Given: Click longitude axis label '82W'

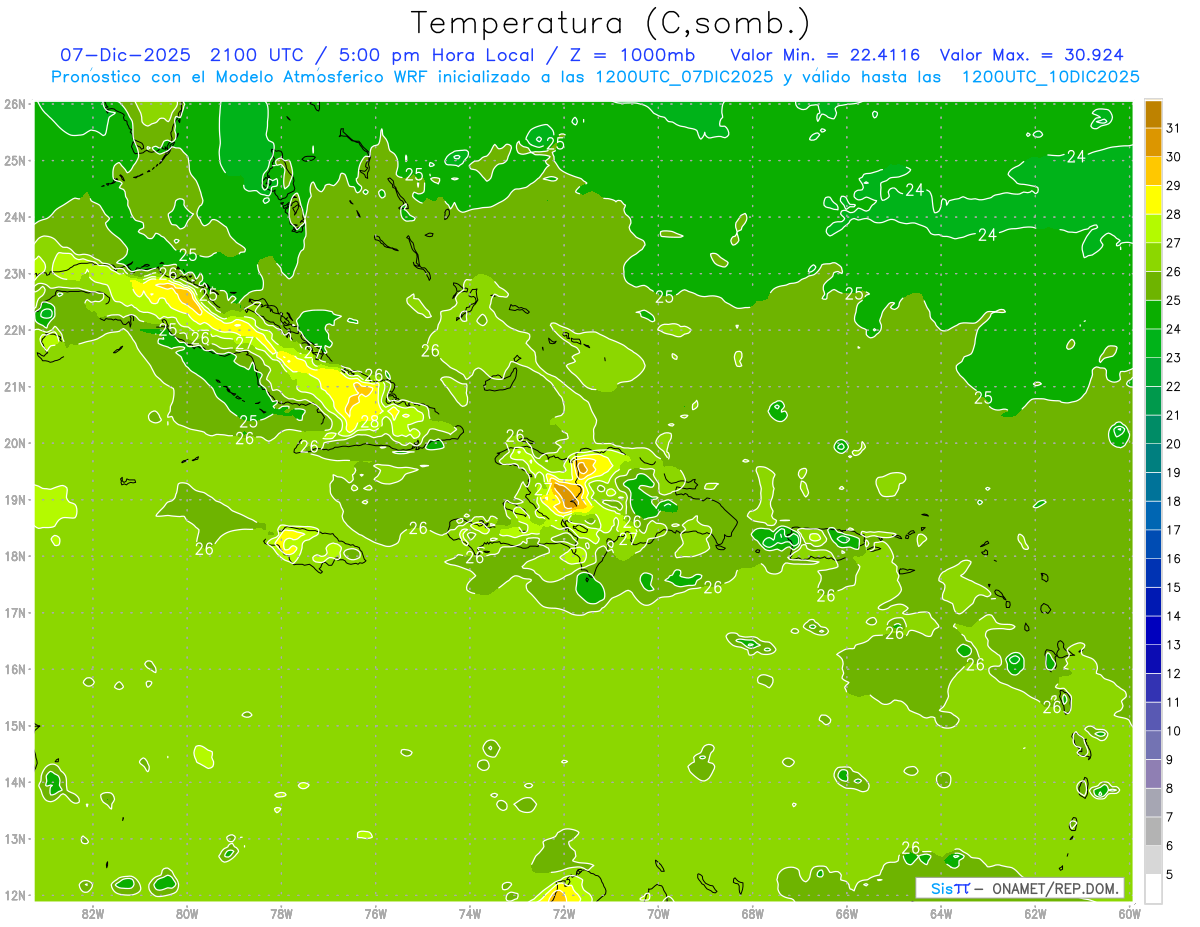Looking at the screenshot, I should pyautogui.click(x=93, y=913).
